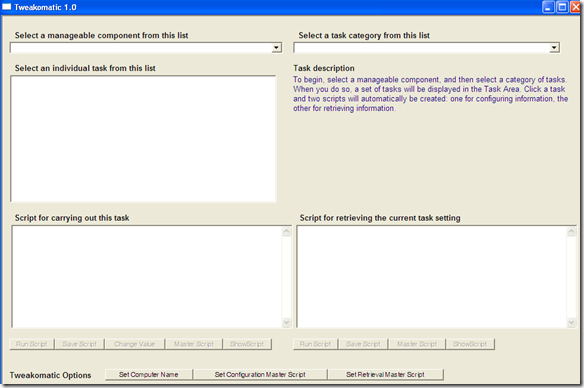Click 'Select a task category from this list' label
The height and width of the screenshot is (388, 584).
click(x=364, y=35)
